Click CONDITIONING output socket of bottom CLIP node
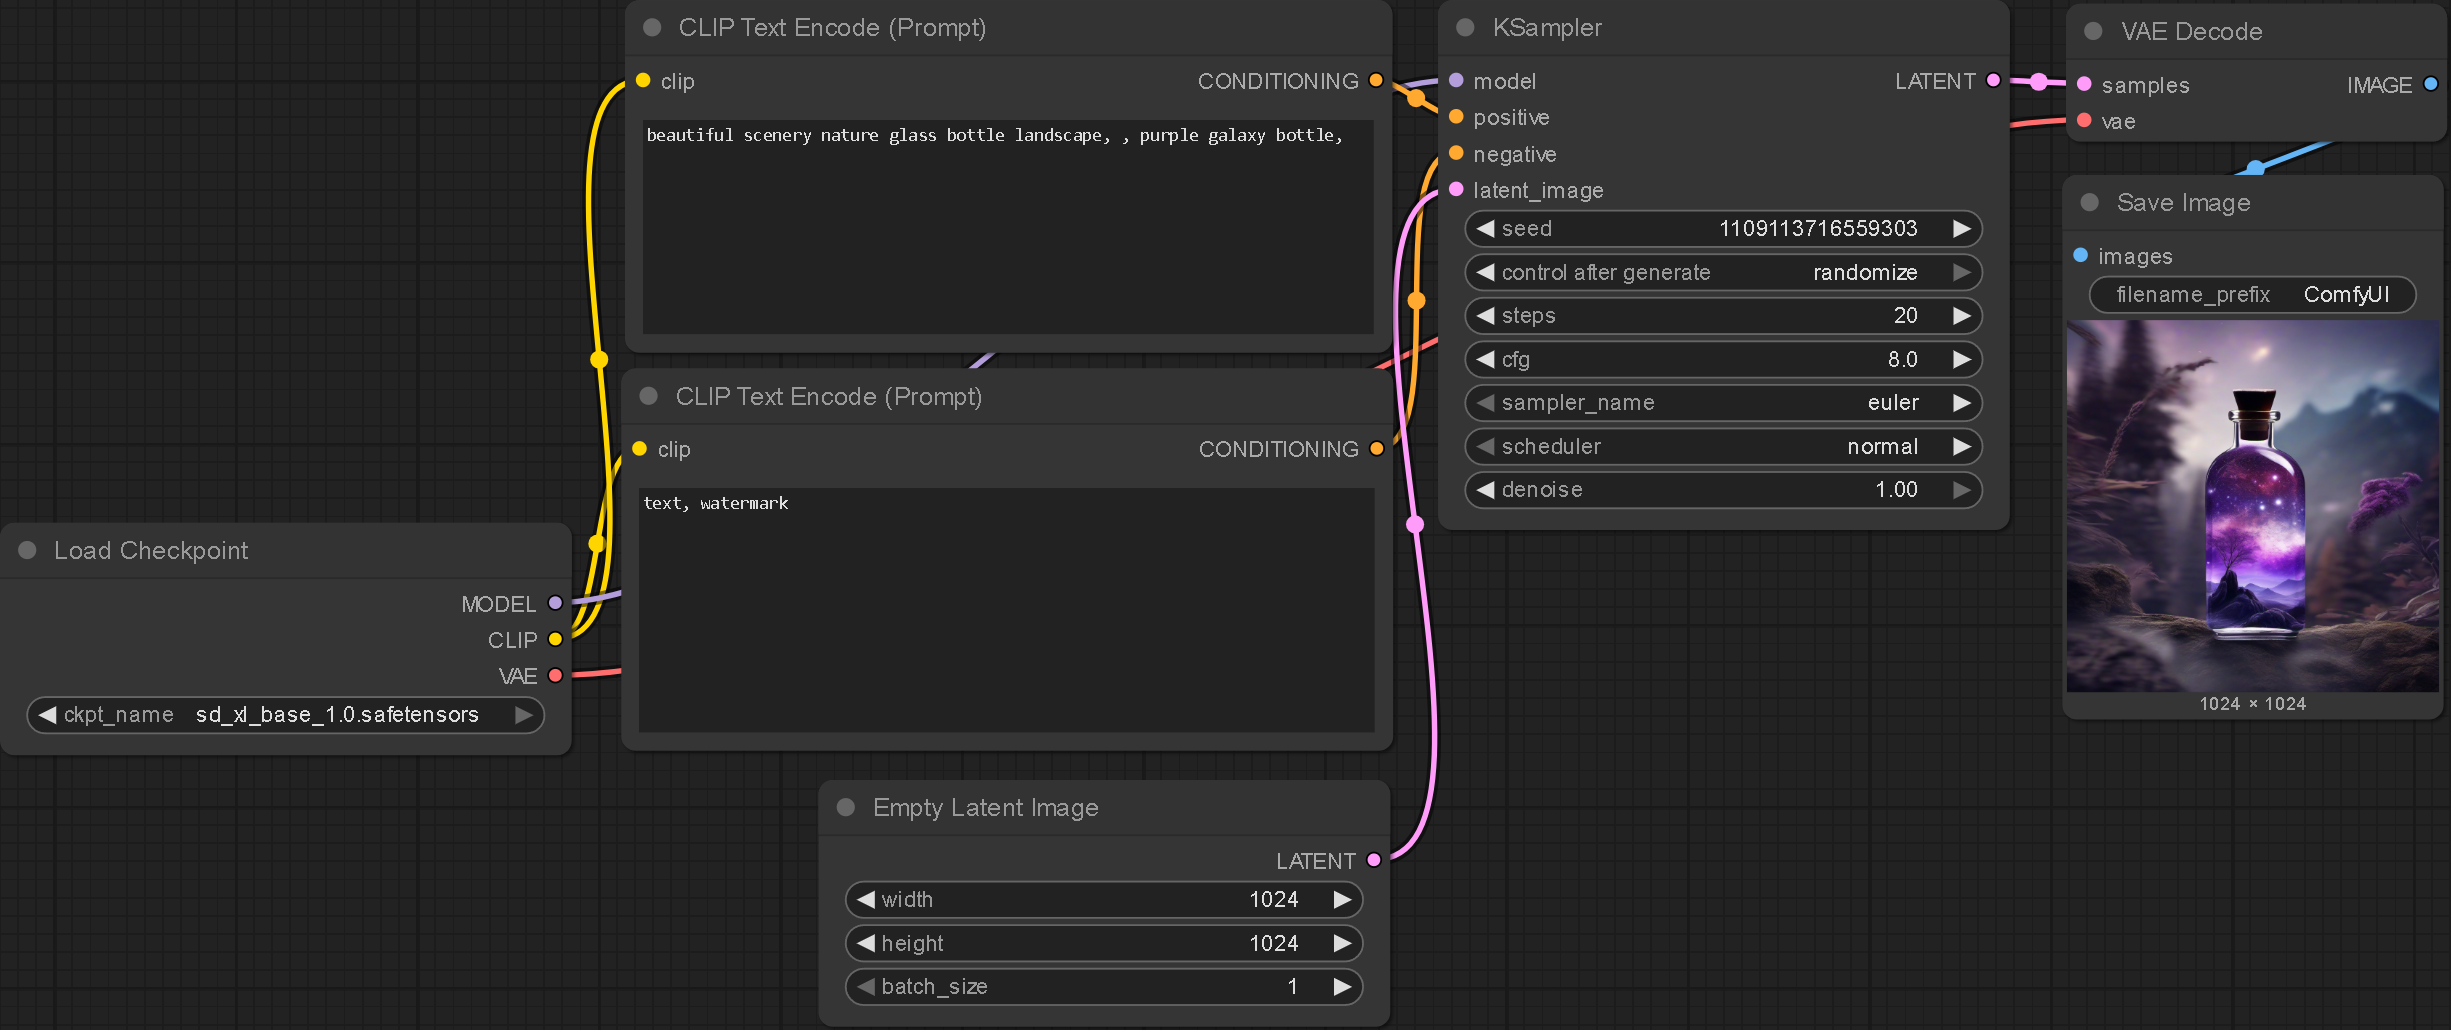Viewport: 2451px width, 1030px height. point(1376,448)
